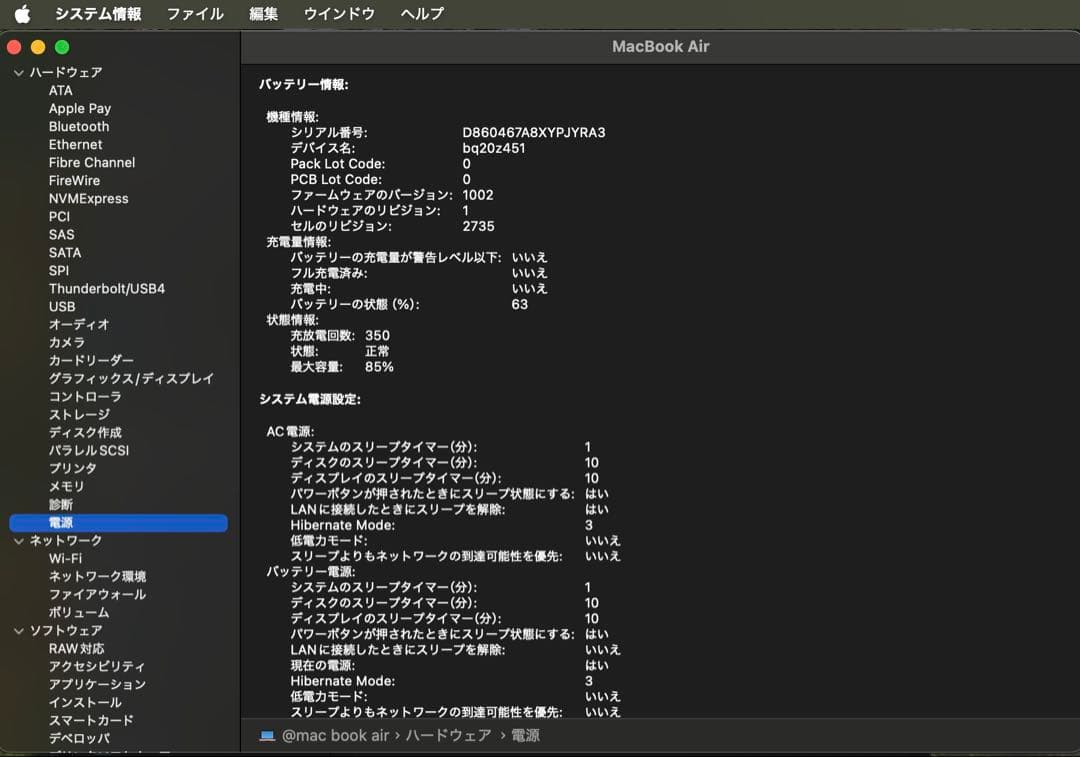1080x757 pixels.
Task: Select Bluetooth in the sidebar
Action: [x=78, y=126]
